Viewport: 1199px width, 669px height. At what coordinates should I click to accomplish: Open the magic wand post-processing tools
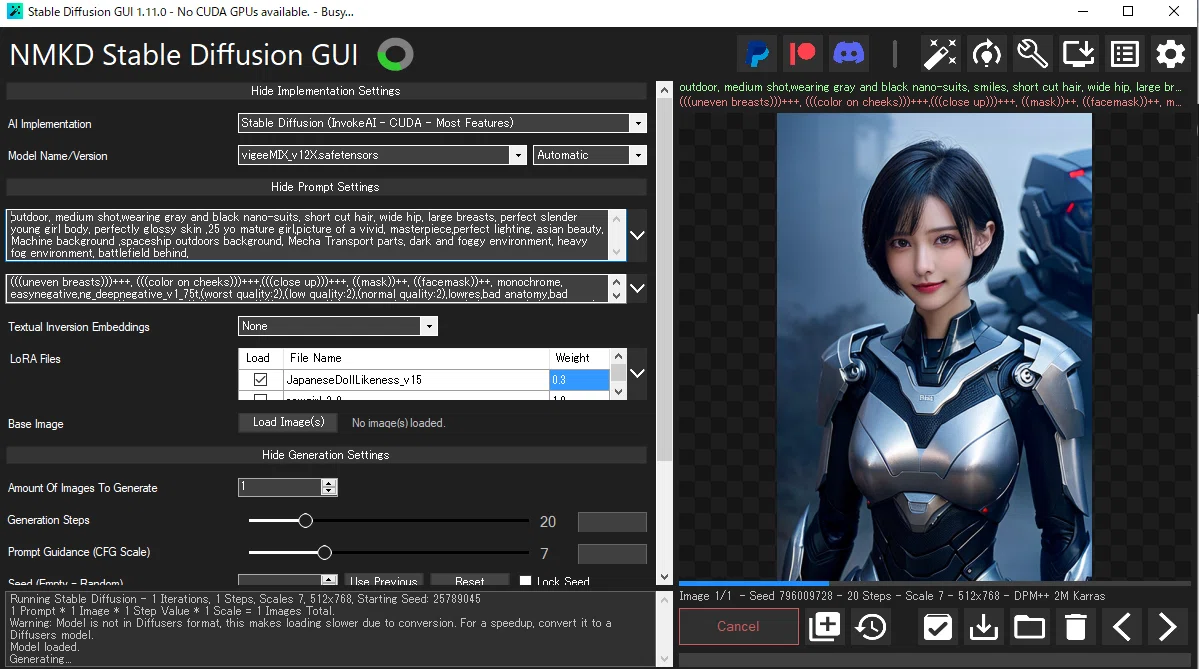pyautogui.click(x=941, y=54)
